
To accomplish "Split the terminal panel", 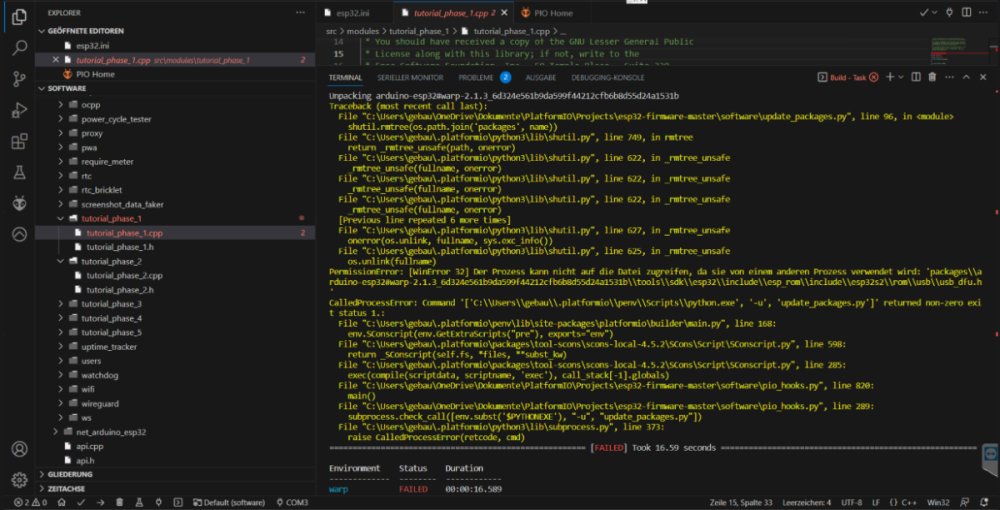I will click(914, 77).
